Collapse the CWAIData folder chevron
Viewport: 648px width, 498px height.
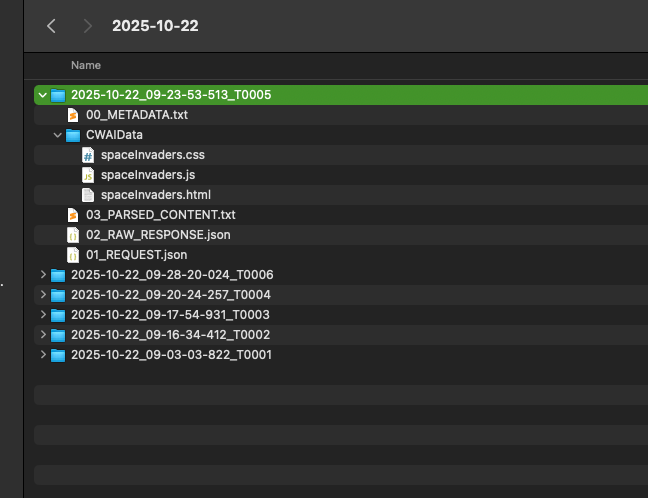pos(57,135)
